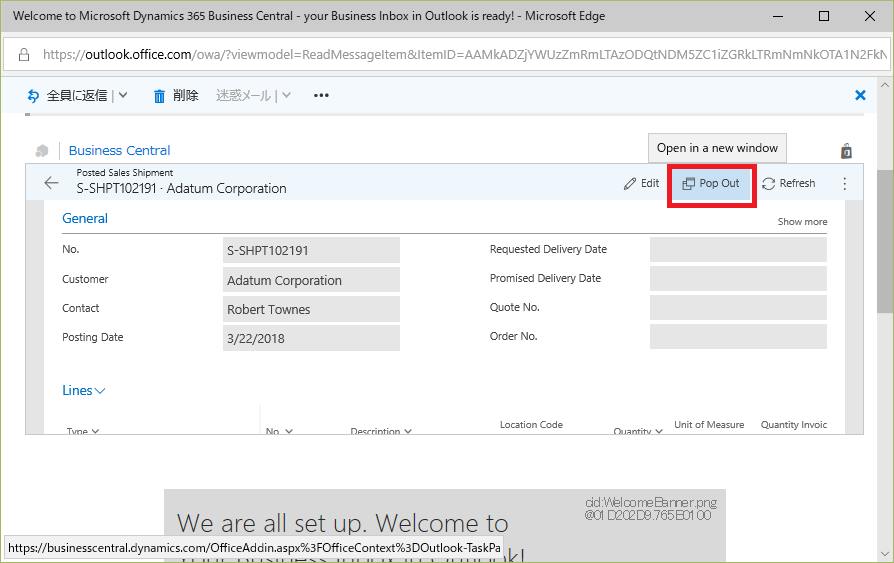This screenshot has width=894, height=563.
Task: Click the Customer field Adatum Corporation
Action: click(x=311, y=280)
